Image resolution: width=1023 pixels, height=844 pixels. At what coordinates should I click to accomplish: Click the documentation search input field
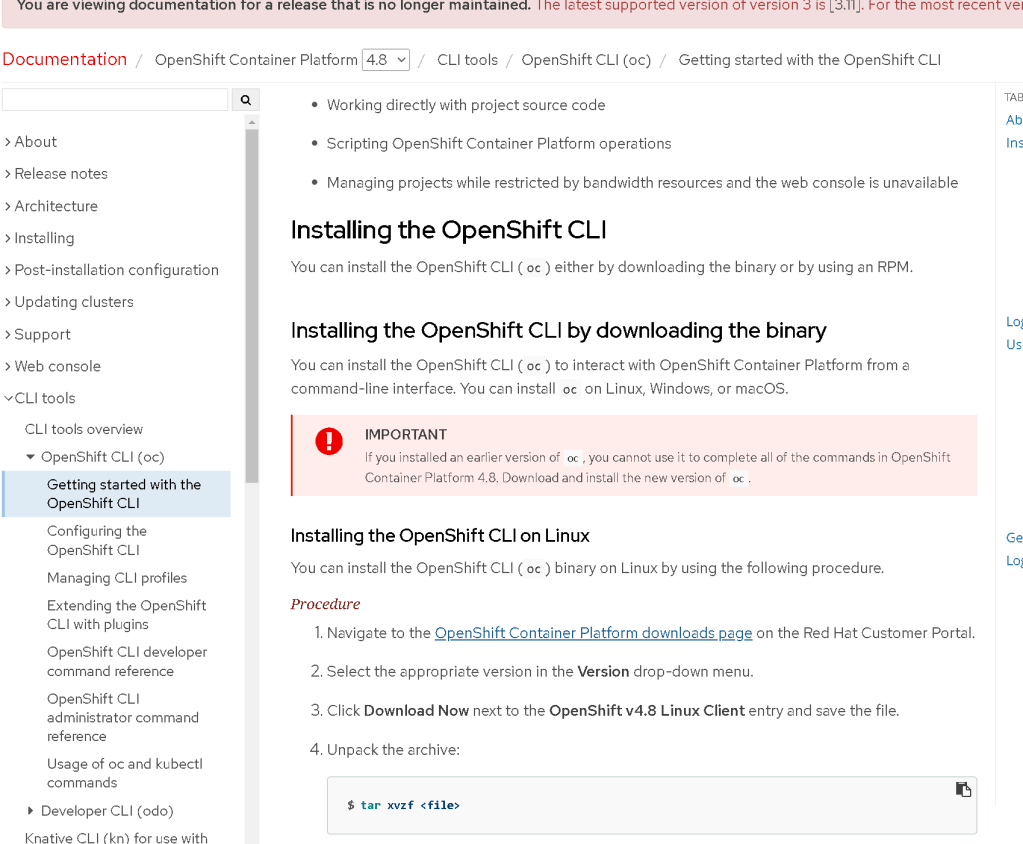coord(115,100)
